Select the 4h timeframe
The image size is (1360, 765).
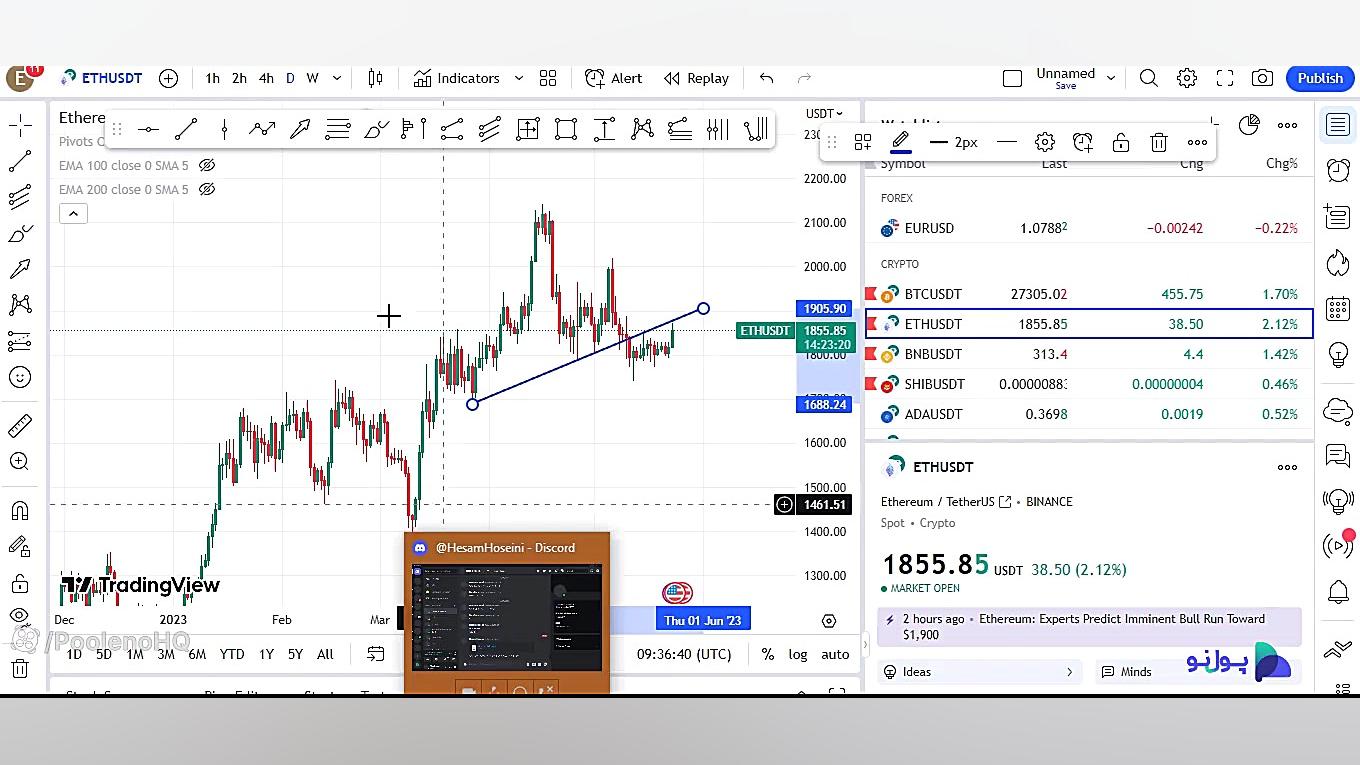(266, 78)
